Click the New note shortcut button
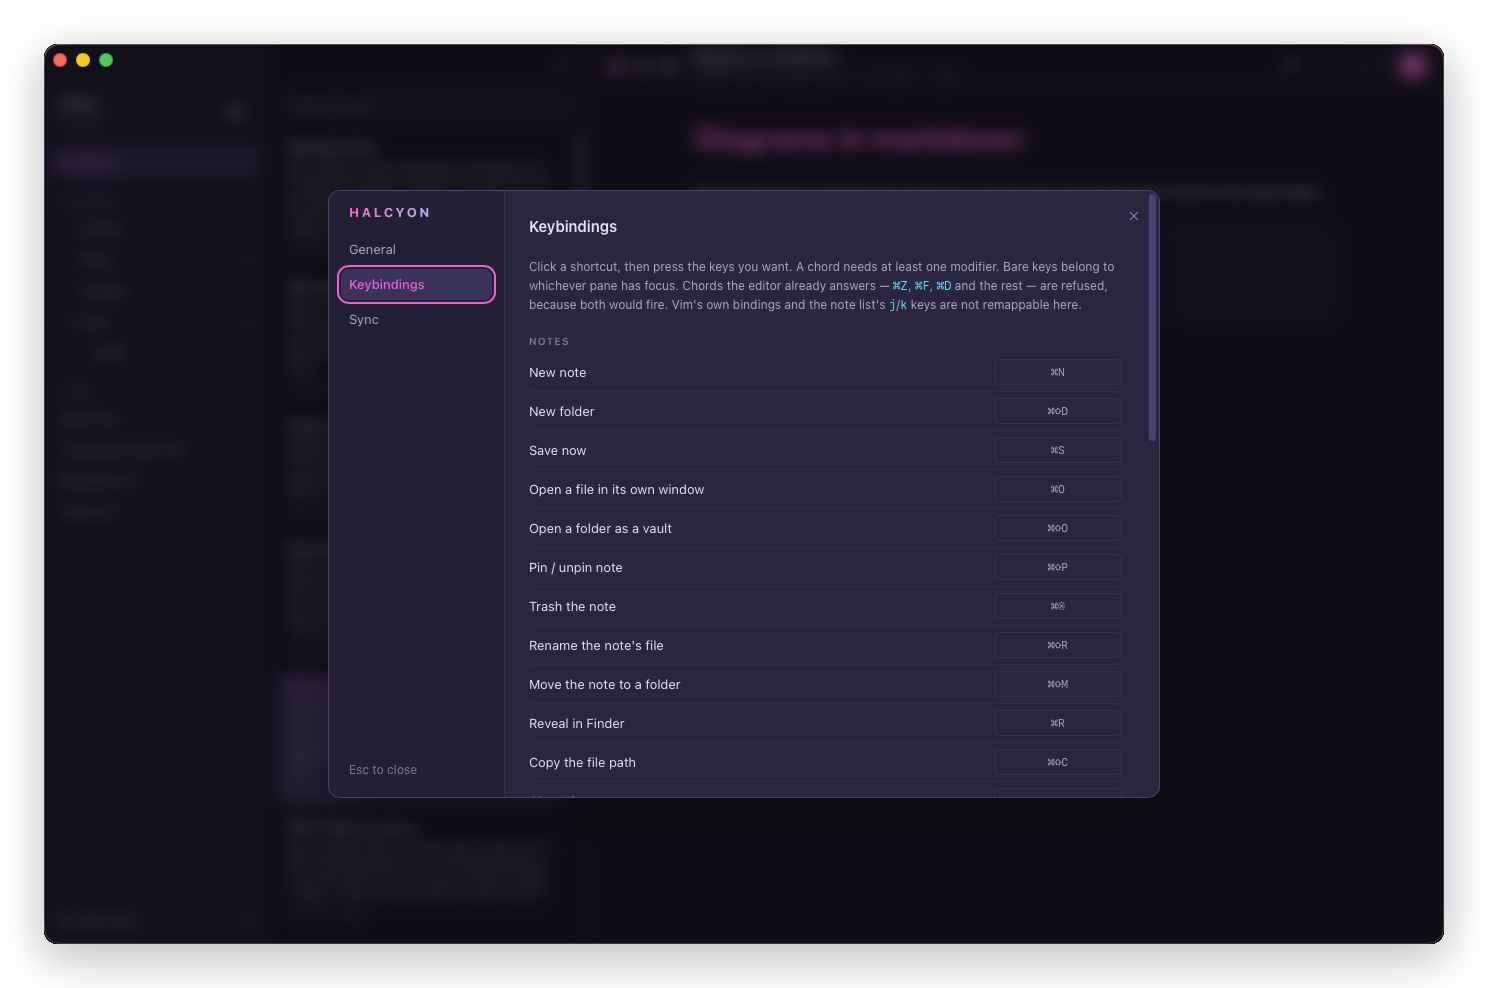 coord(1057,372)
